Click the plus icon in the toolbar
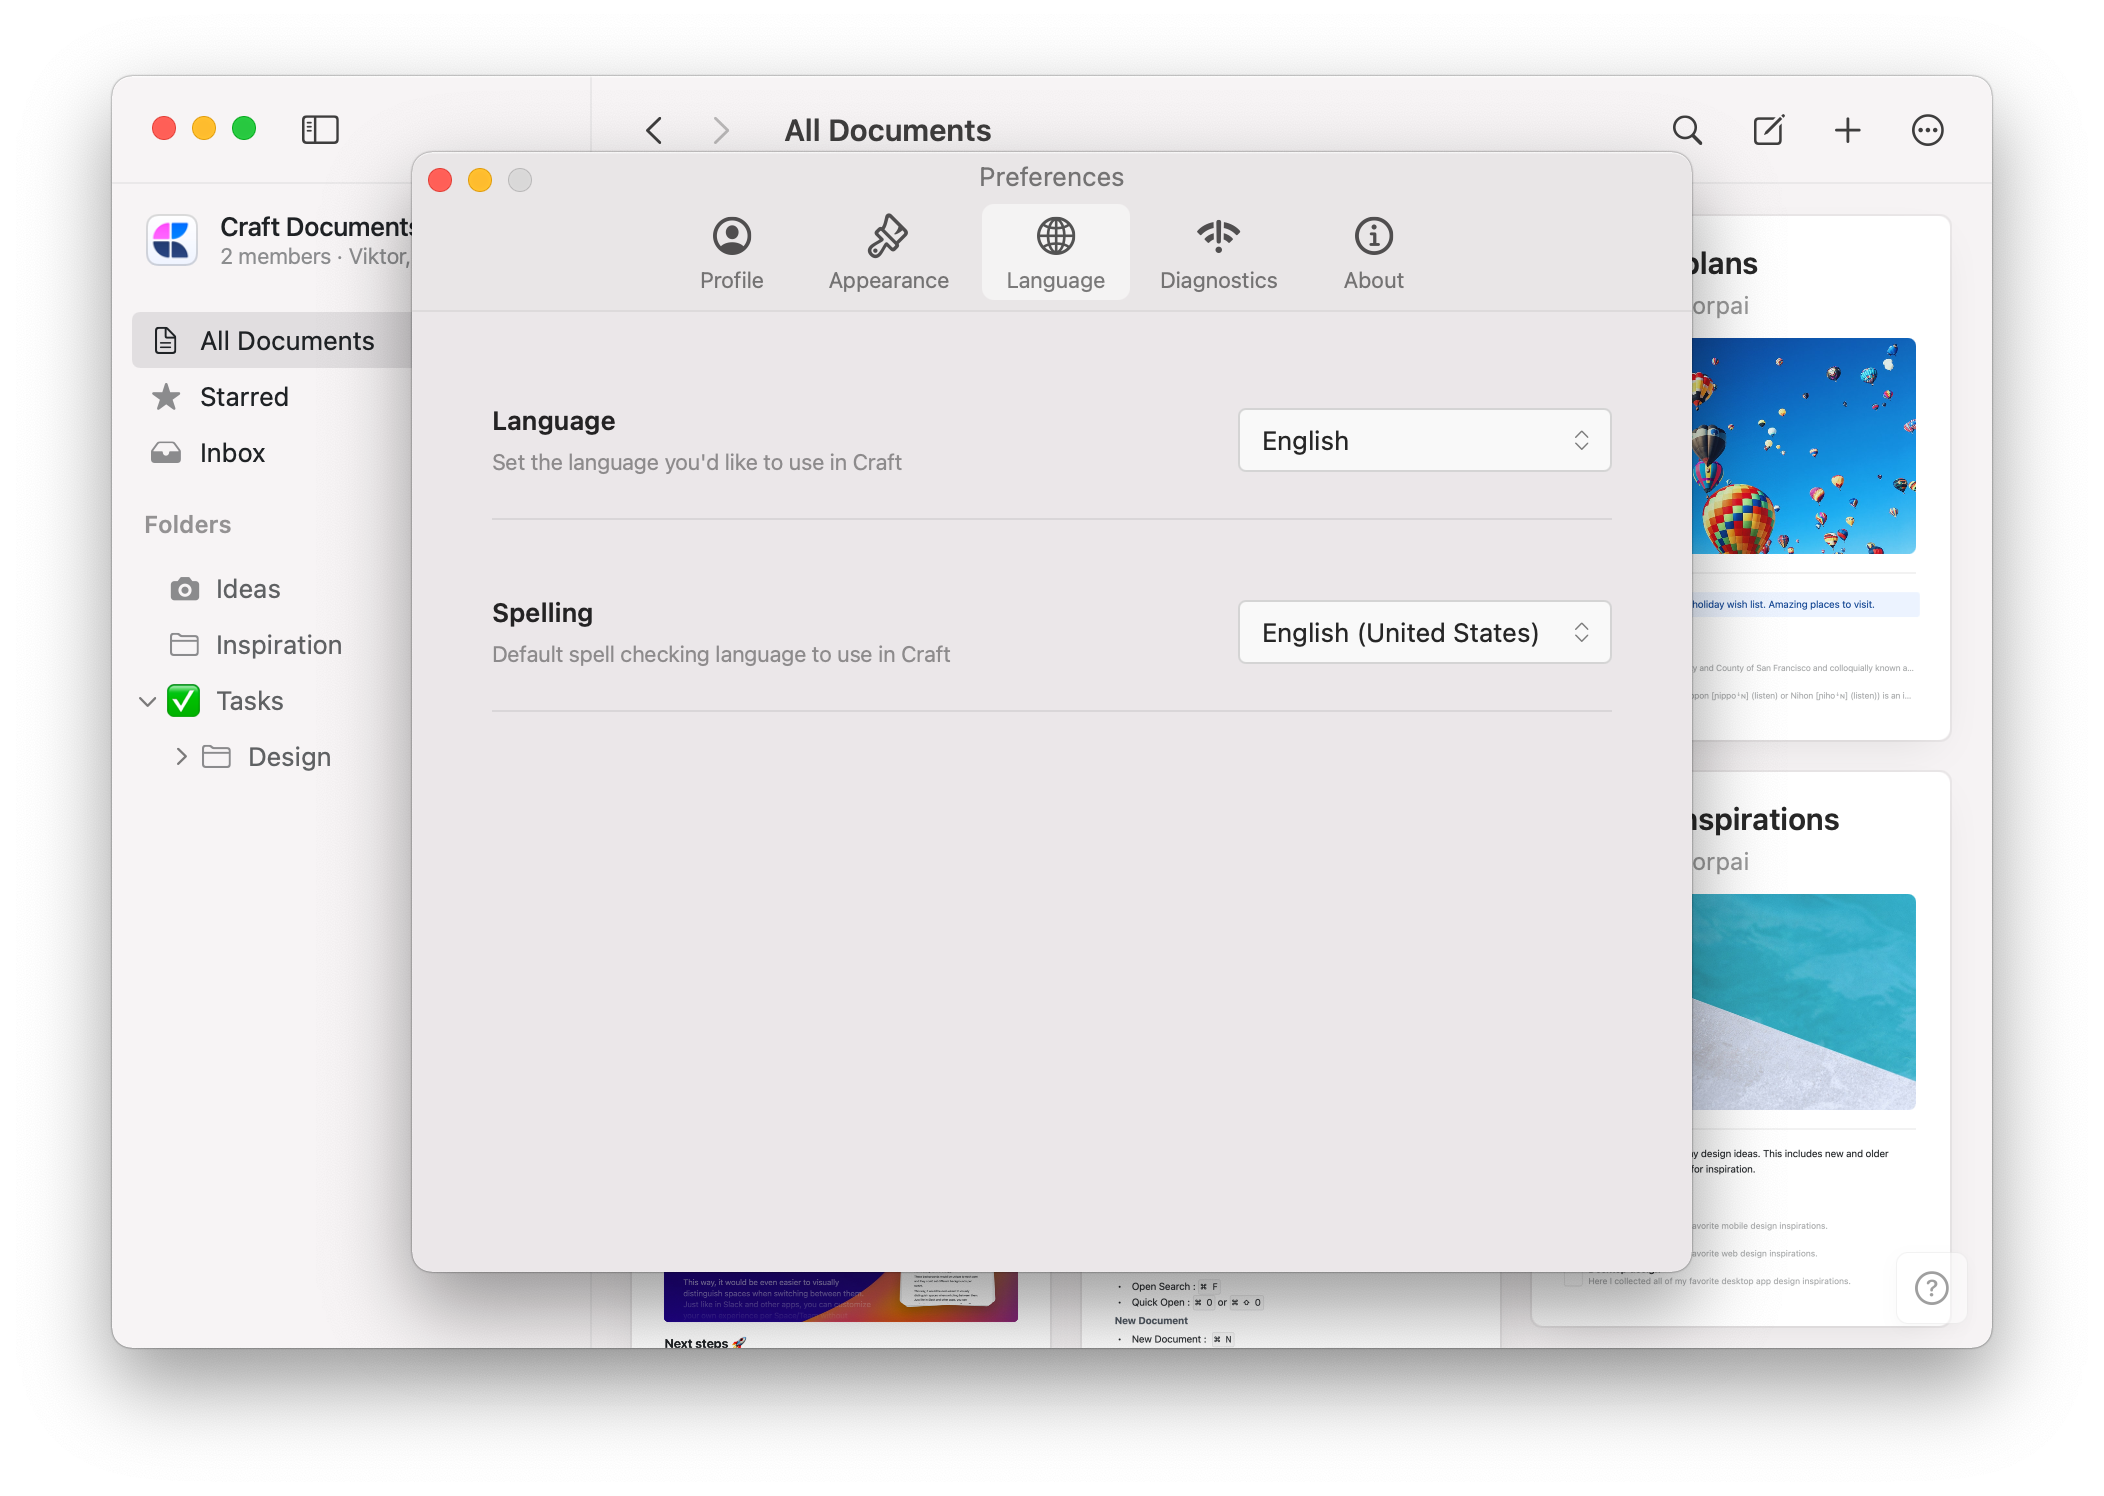The height and width of the screenshot is (1496, 2104). (x=1847, y=130)
